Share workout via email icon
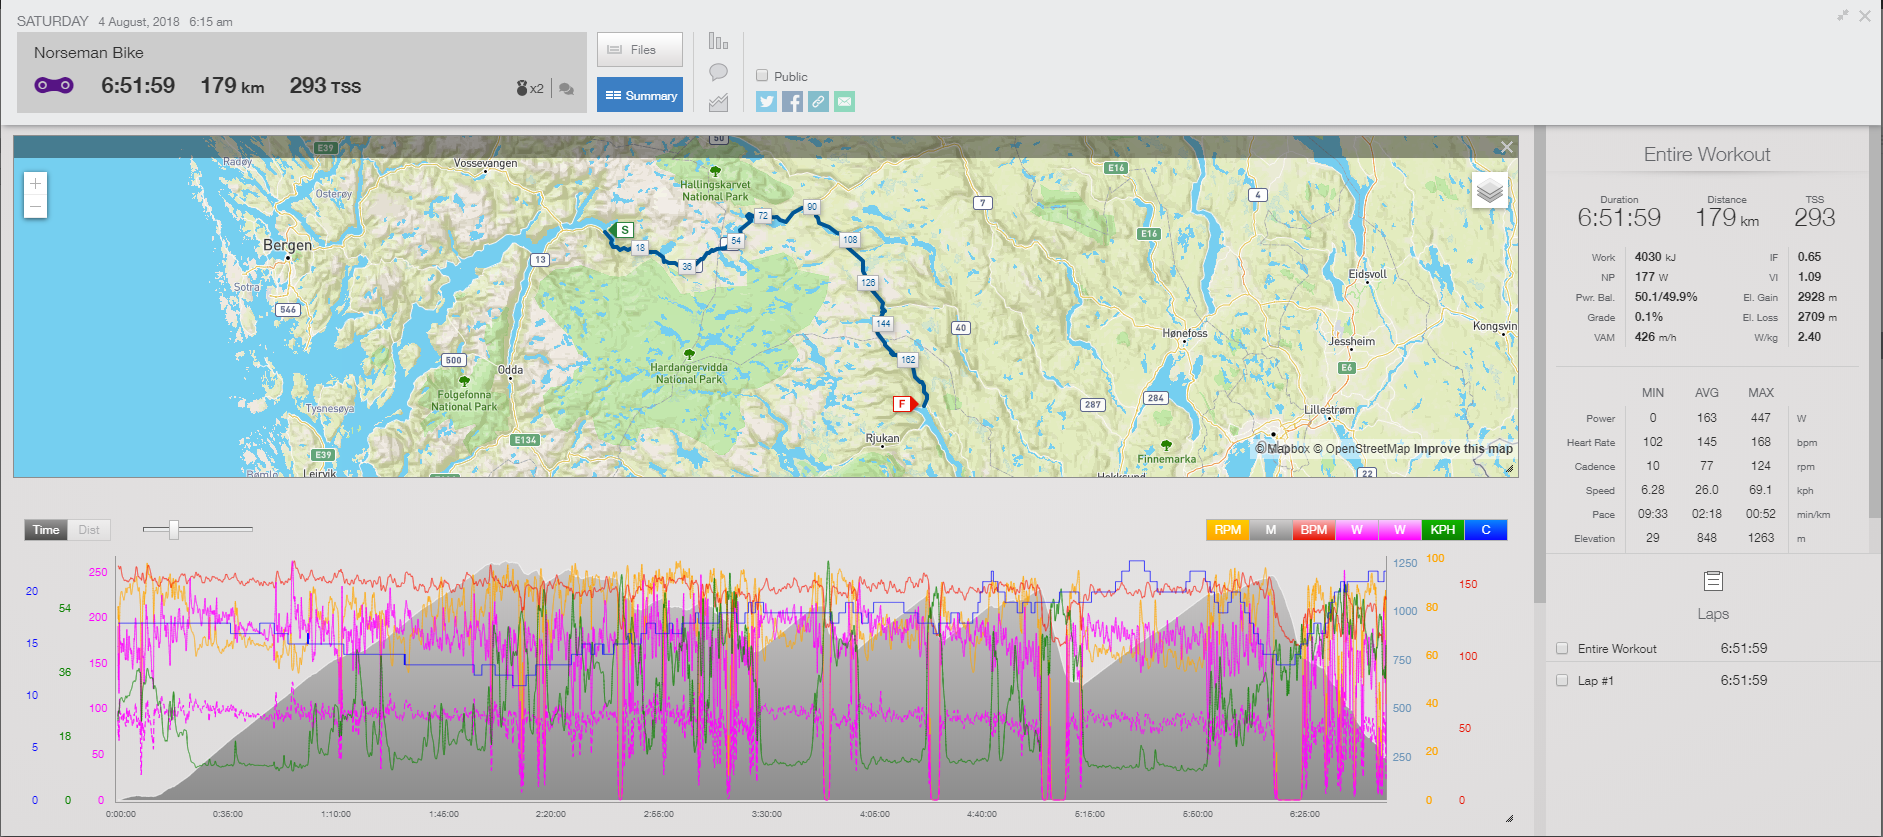This screenshot has height=837, width=1883. pos(845,101)
